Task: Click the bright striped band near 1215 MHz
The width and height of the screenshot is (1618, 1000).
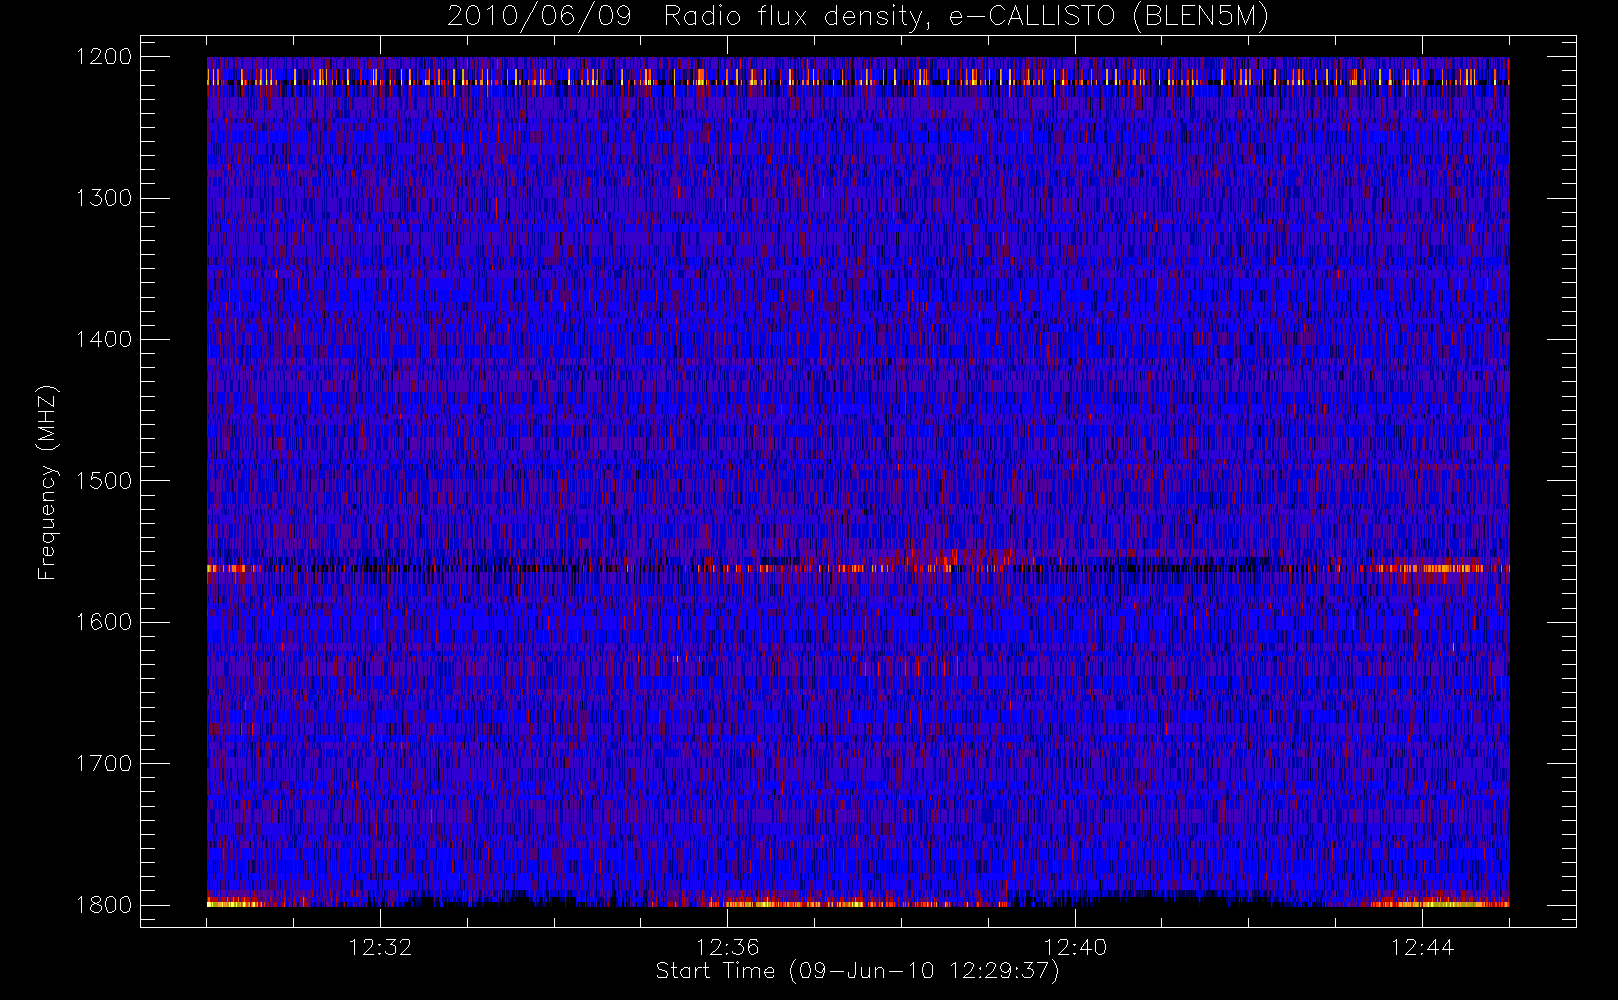Action: click(x=858, y=78)
